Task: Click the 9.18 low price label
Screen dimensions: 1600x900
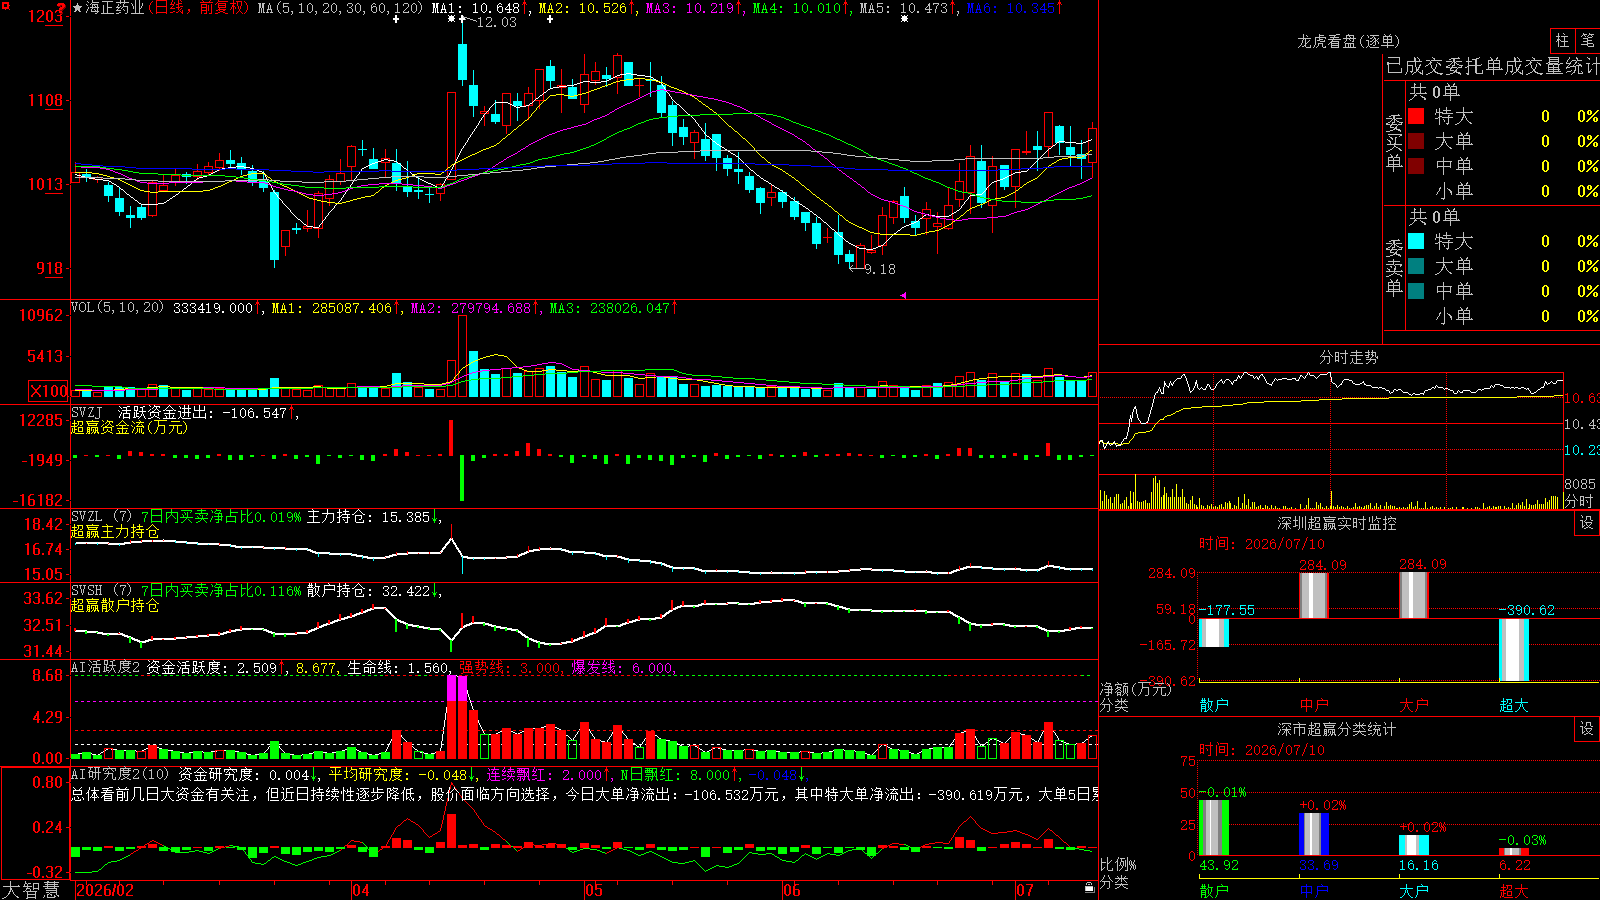Action: click(880, 269)
